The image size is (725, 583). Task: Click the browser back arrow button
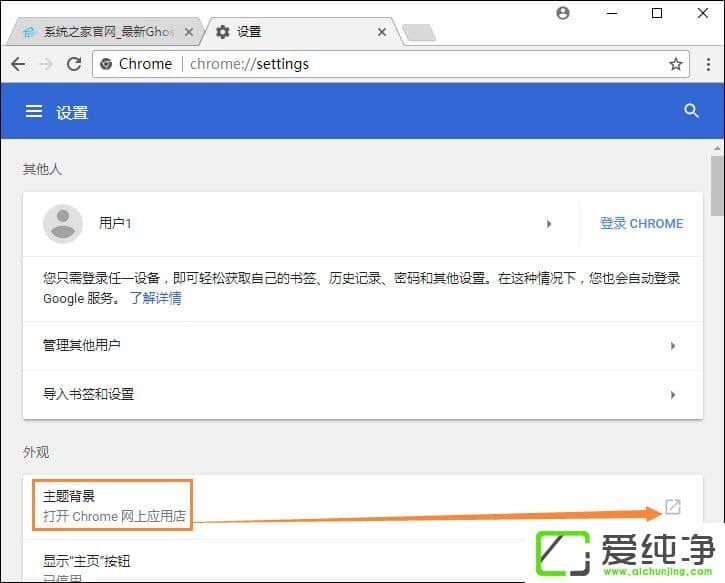(18, 64)
